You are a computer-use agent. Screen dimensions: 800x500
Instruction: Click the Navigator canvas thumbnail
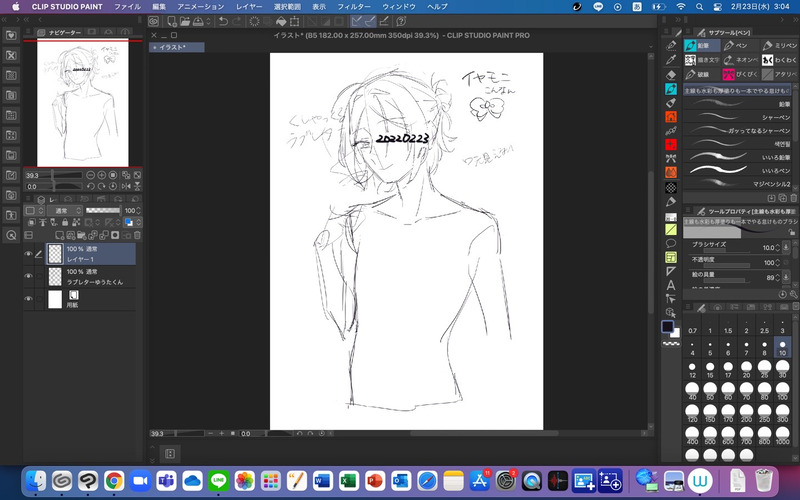coord(83,104)
